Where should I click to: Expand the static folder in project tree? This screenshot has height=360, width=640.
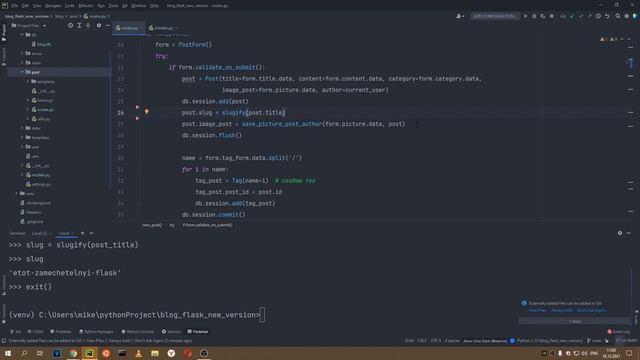click(22, 128)
